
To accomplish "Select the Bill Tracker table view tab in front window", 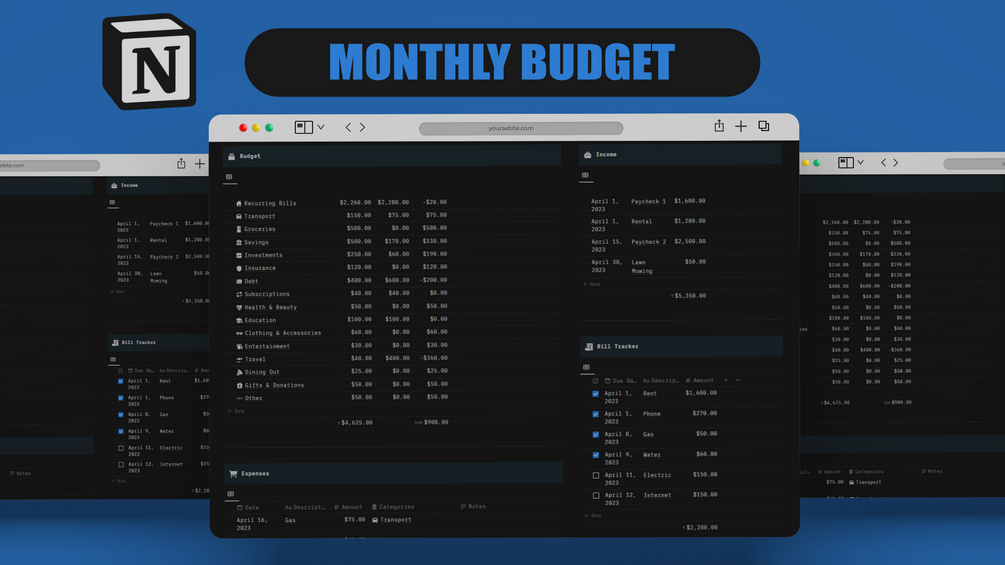I will tap(586, 368).
